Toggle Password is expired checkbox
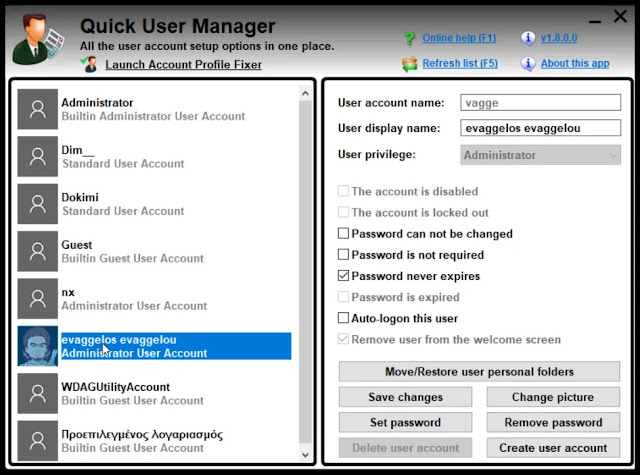This screenshot has width=640, height=475. coord(343,297)
